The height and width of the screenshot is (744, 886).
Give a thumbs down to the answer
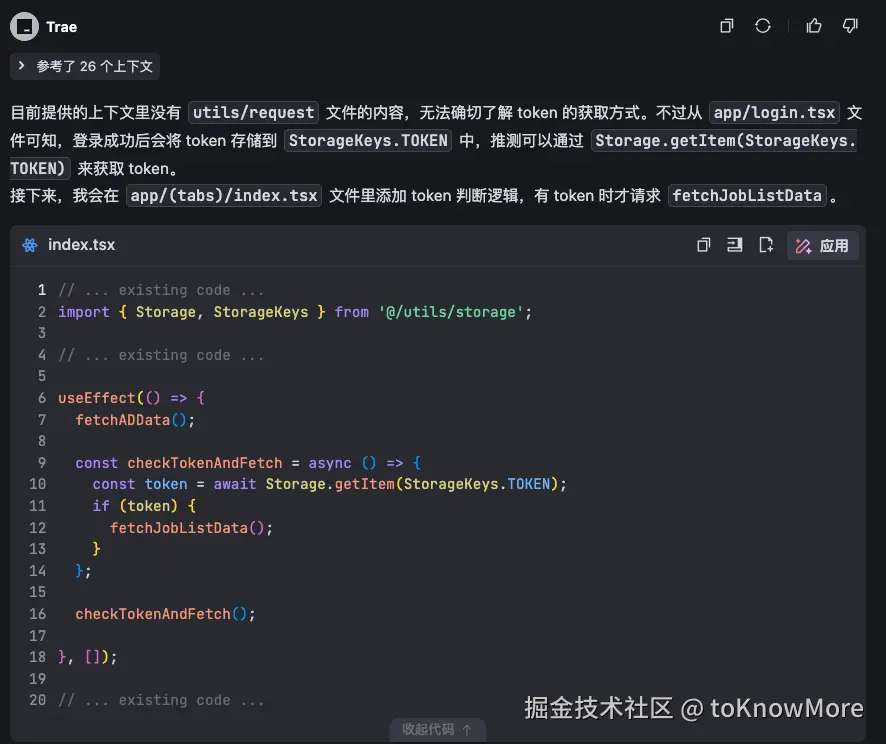click(x=849, y=26)
